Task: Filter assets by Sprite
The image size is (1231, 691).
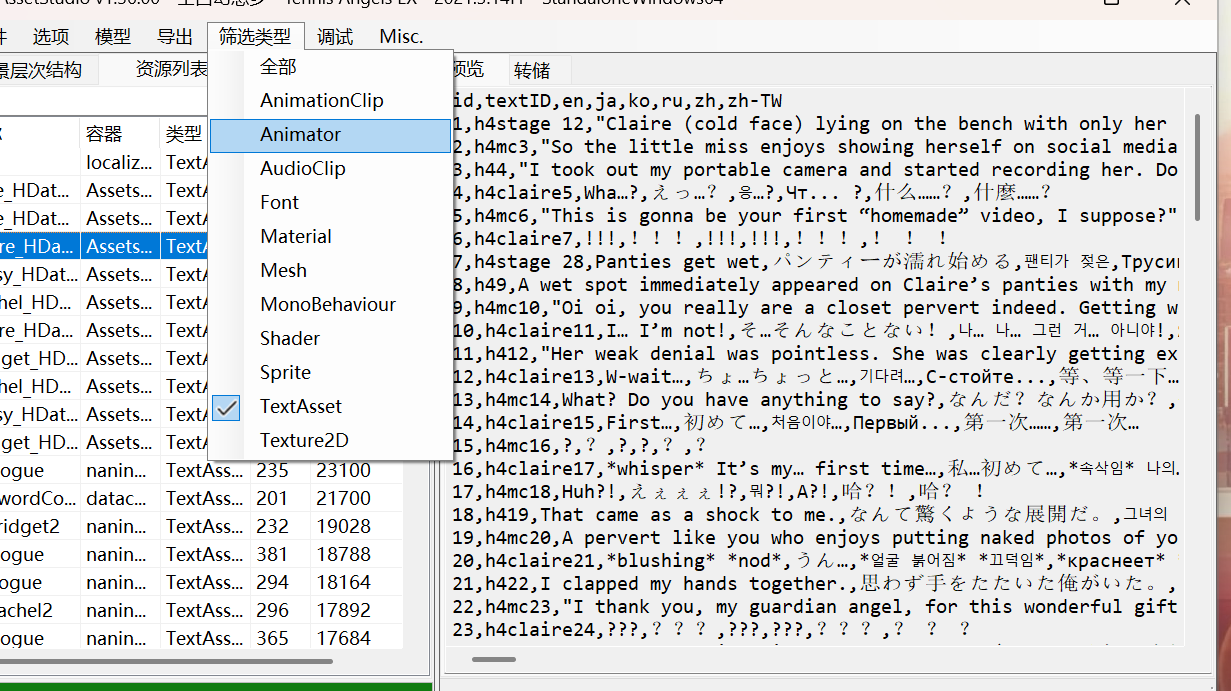Action: point(331,373)
